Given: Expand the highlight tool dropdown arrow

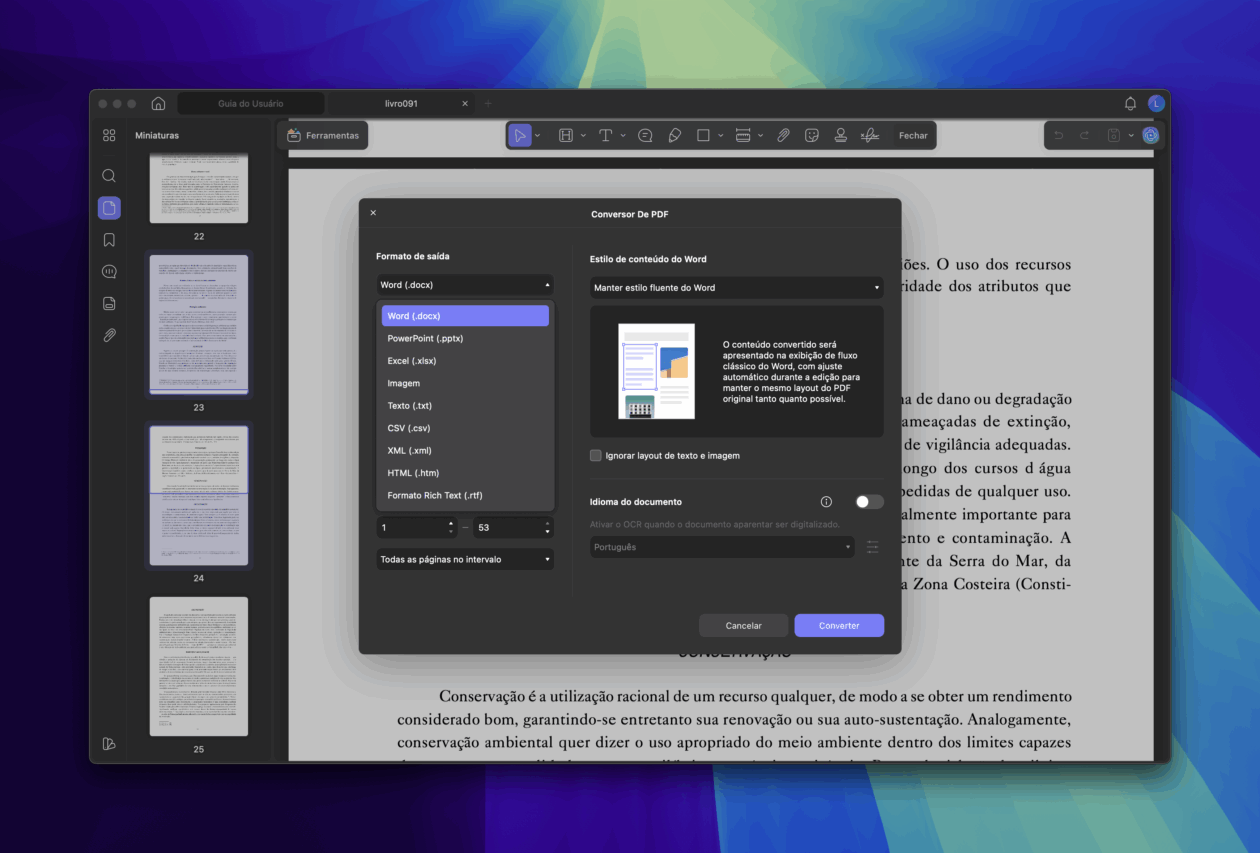Looking at the screenshot, I should (583, 135).
